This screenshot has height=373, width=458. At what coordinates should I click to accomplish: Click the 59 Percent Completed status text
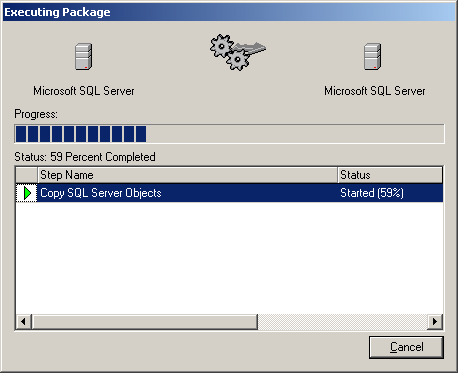(x=103, y=157)
